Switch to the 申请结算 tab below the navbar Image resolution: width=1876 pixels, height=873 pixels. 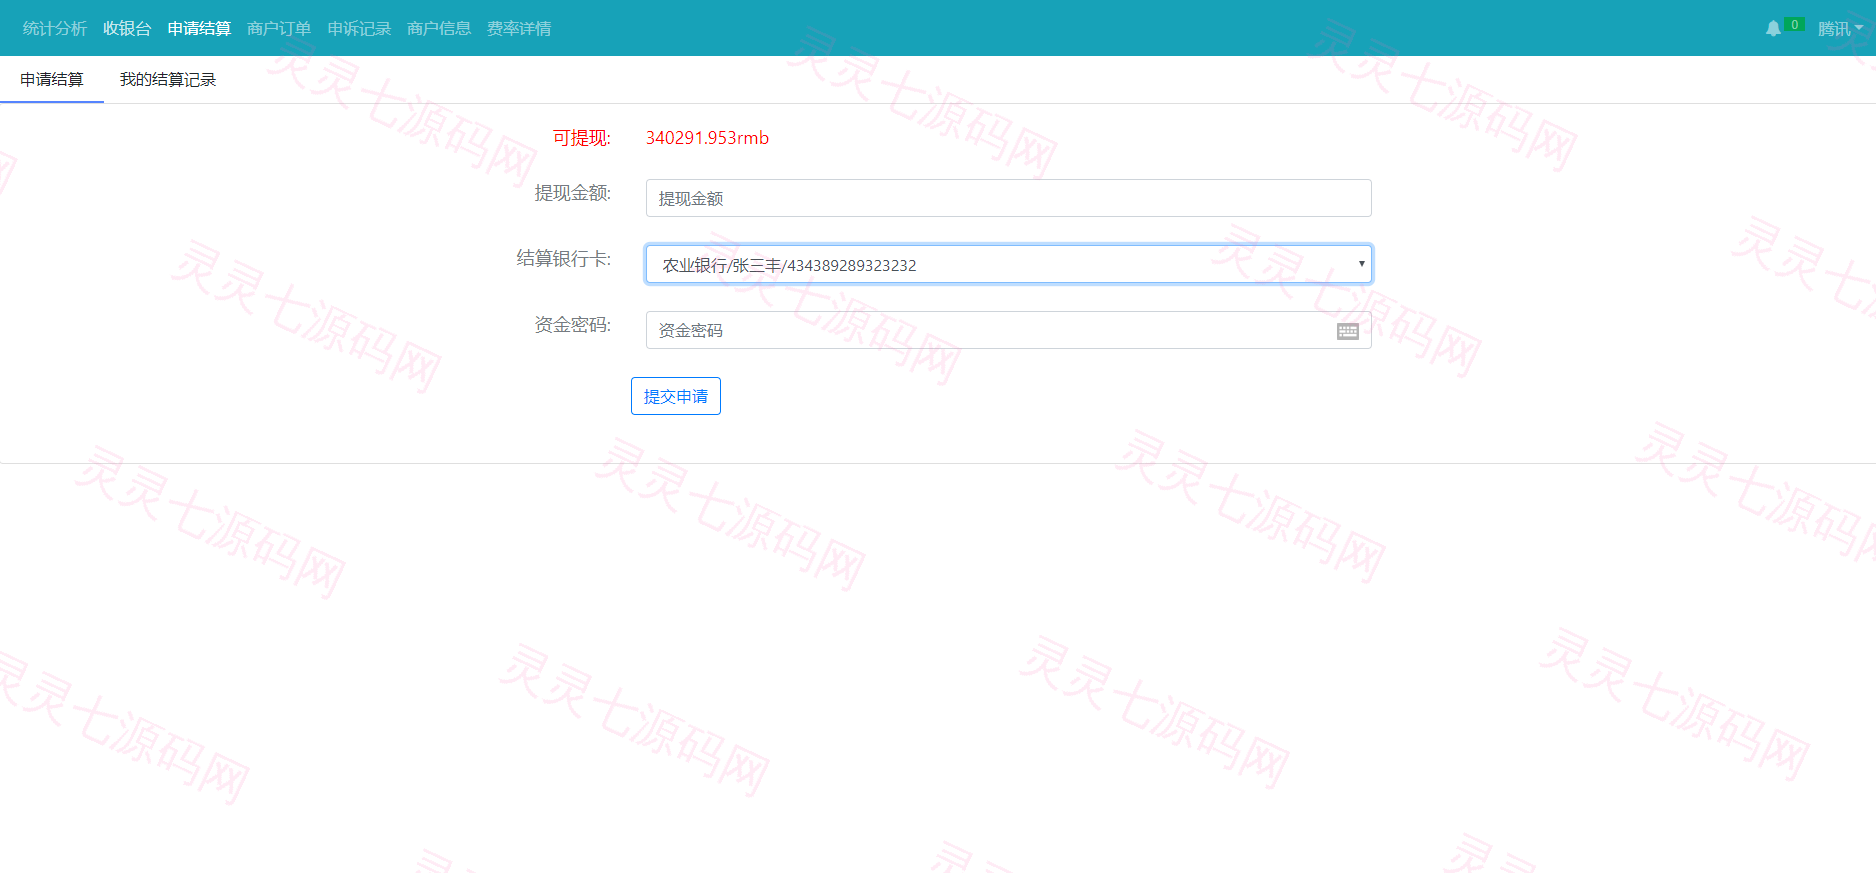pyautogui.click(x=52, y=80)
